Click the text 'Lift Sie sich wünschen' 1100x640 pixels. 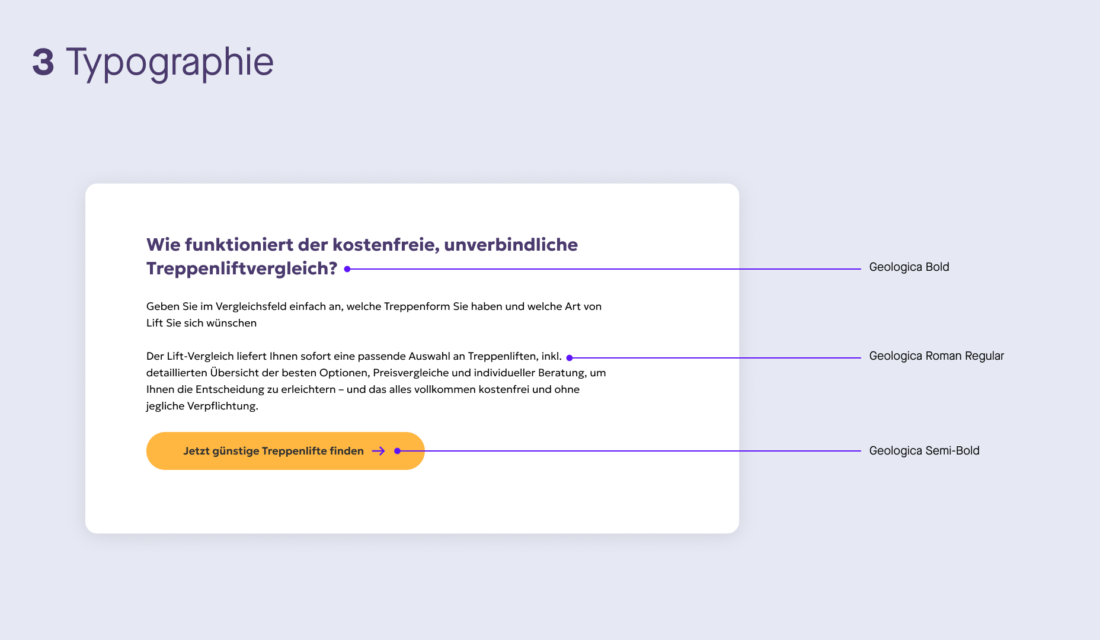pos(201,324)
